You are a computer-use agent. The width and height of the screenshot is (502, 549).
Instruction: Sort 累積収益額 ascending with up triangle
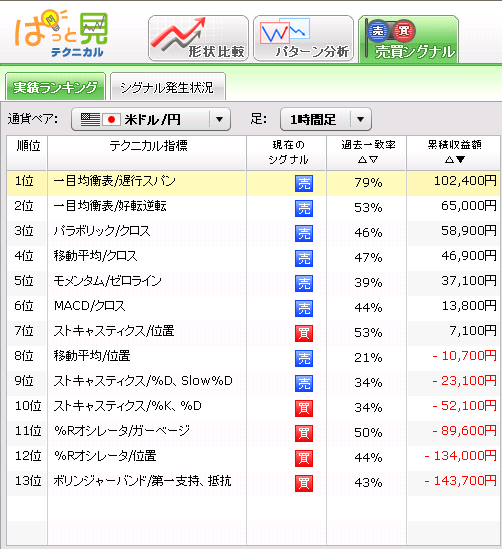449,160
